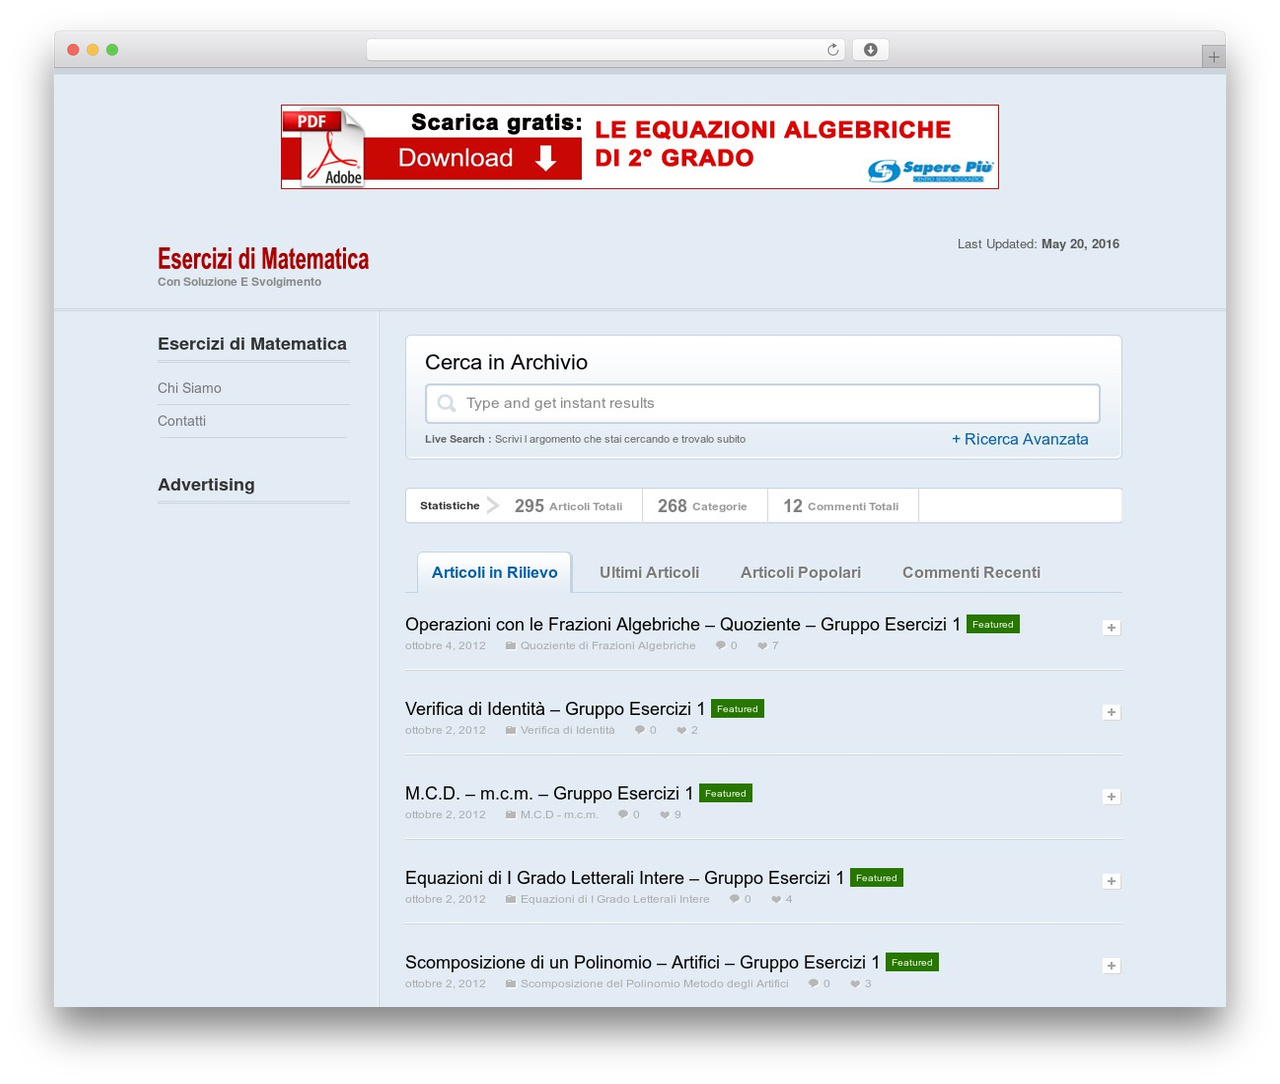The width and height of the screenshot is (1280, 1084).
Task: Open Scomposizione del Polinomio Metodo degli Artifici category
Action: 654,984
